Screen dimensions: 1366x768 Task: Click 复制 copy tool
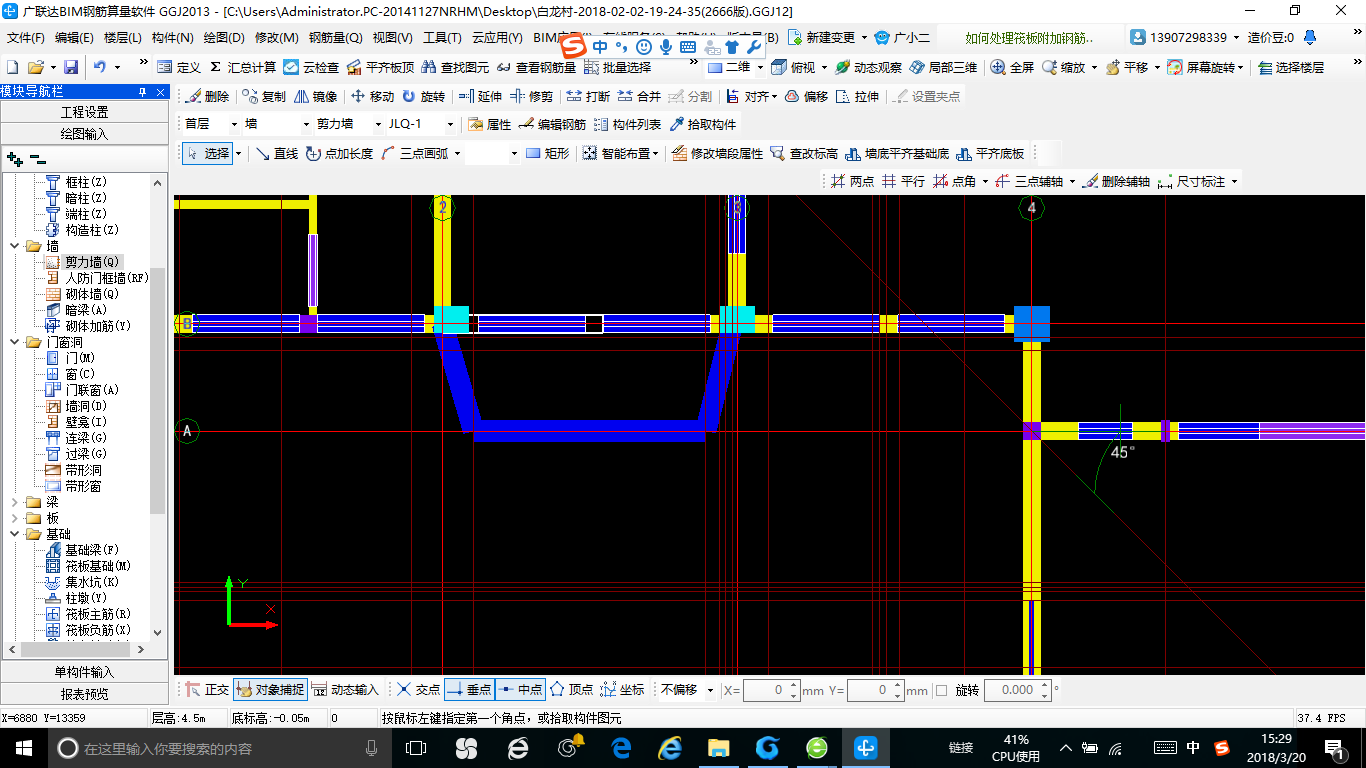click(x=264, y=97)
